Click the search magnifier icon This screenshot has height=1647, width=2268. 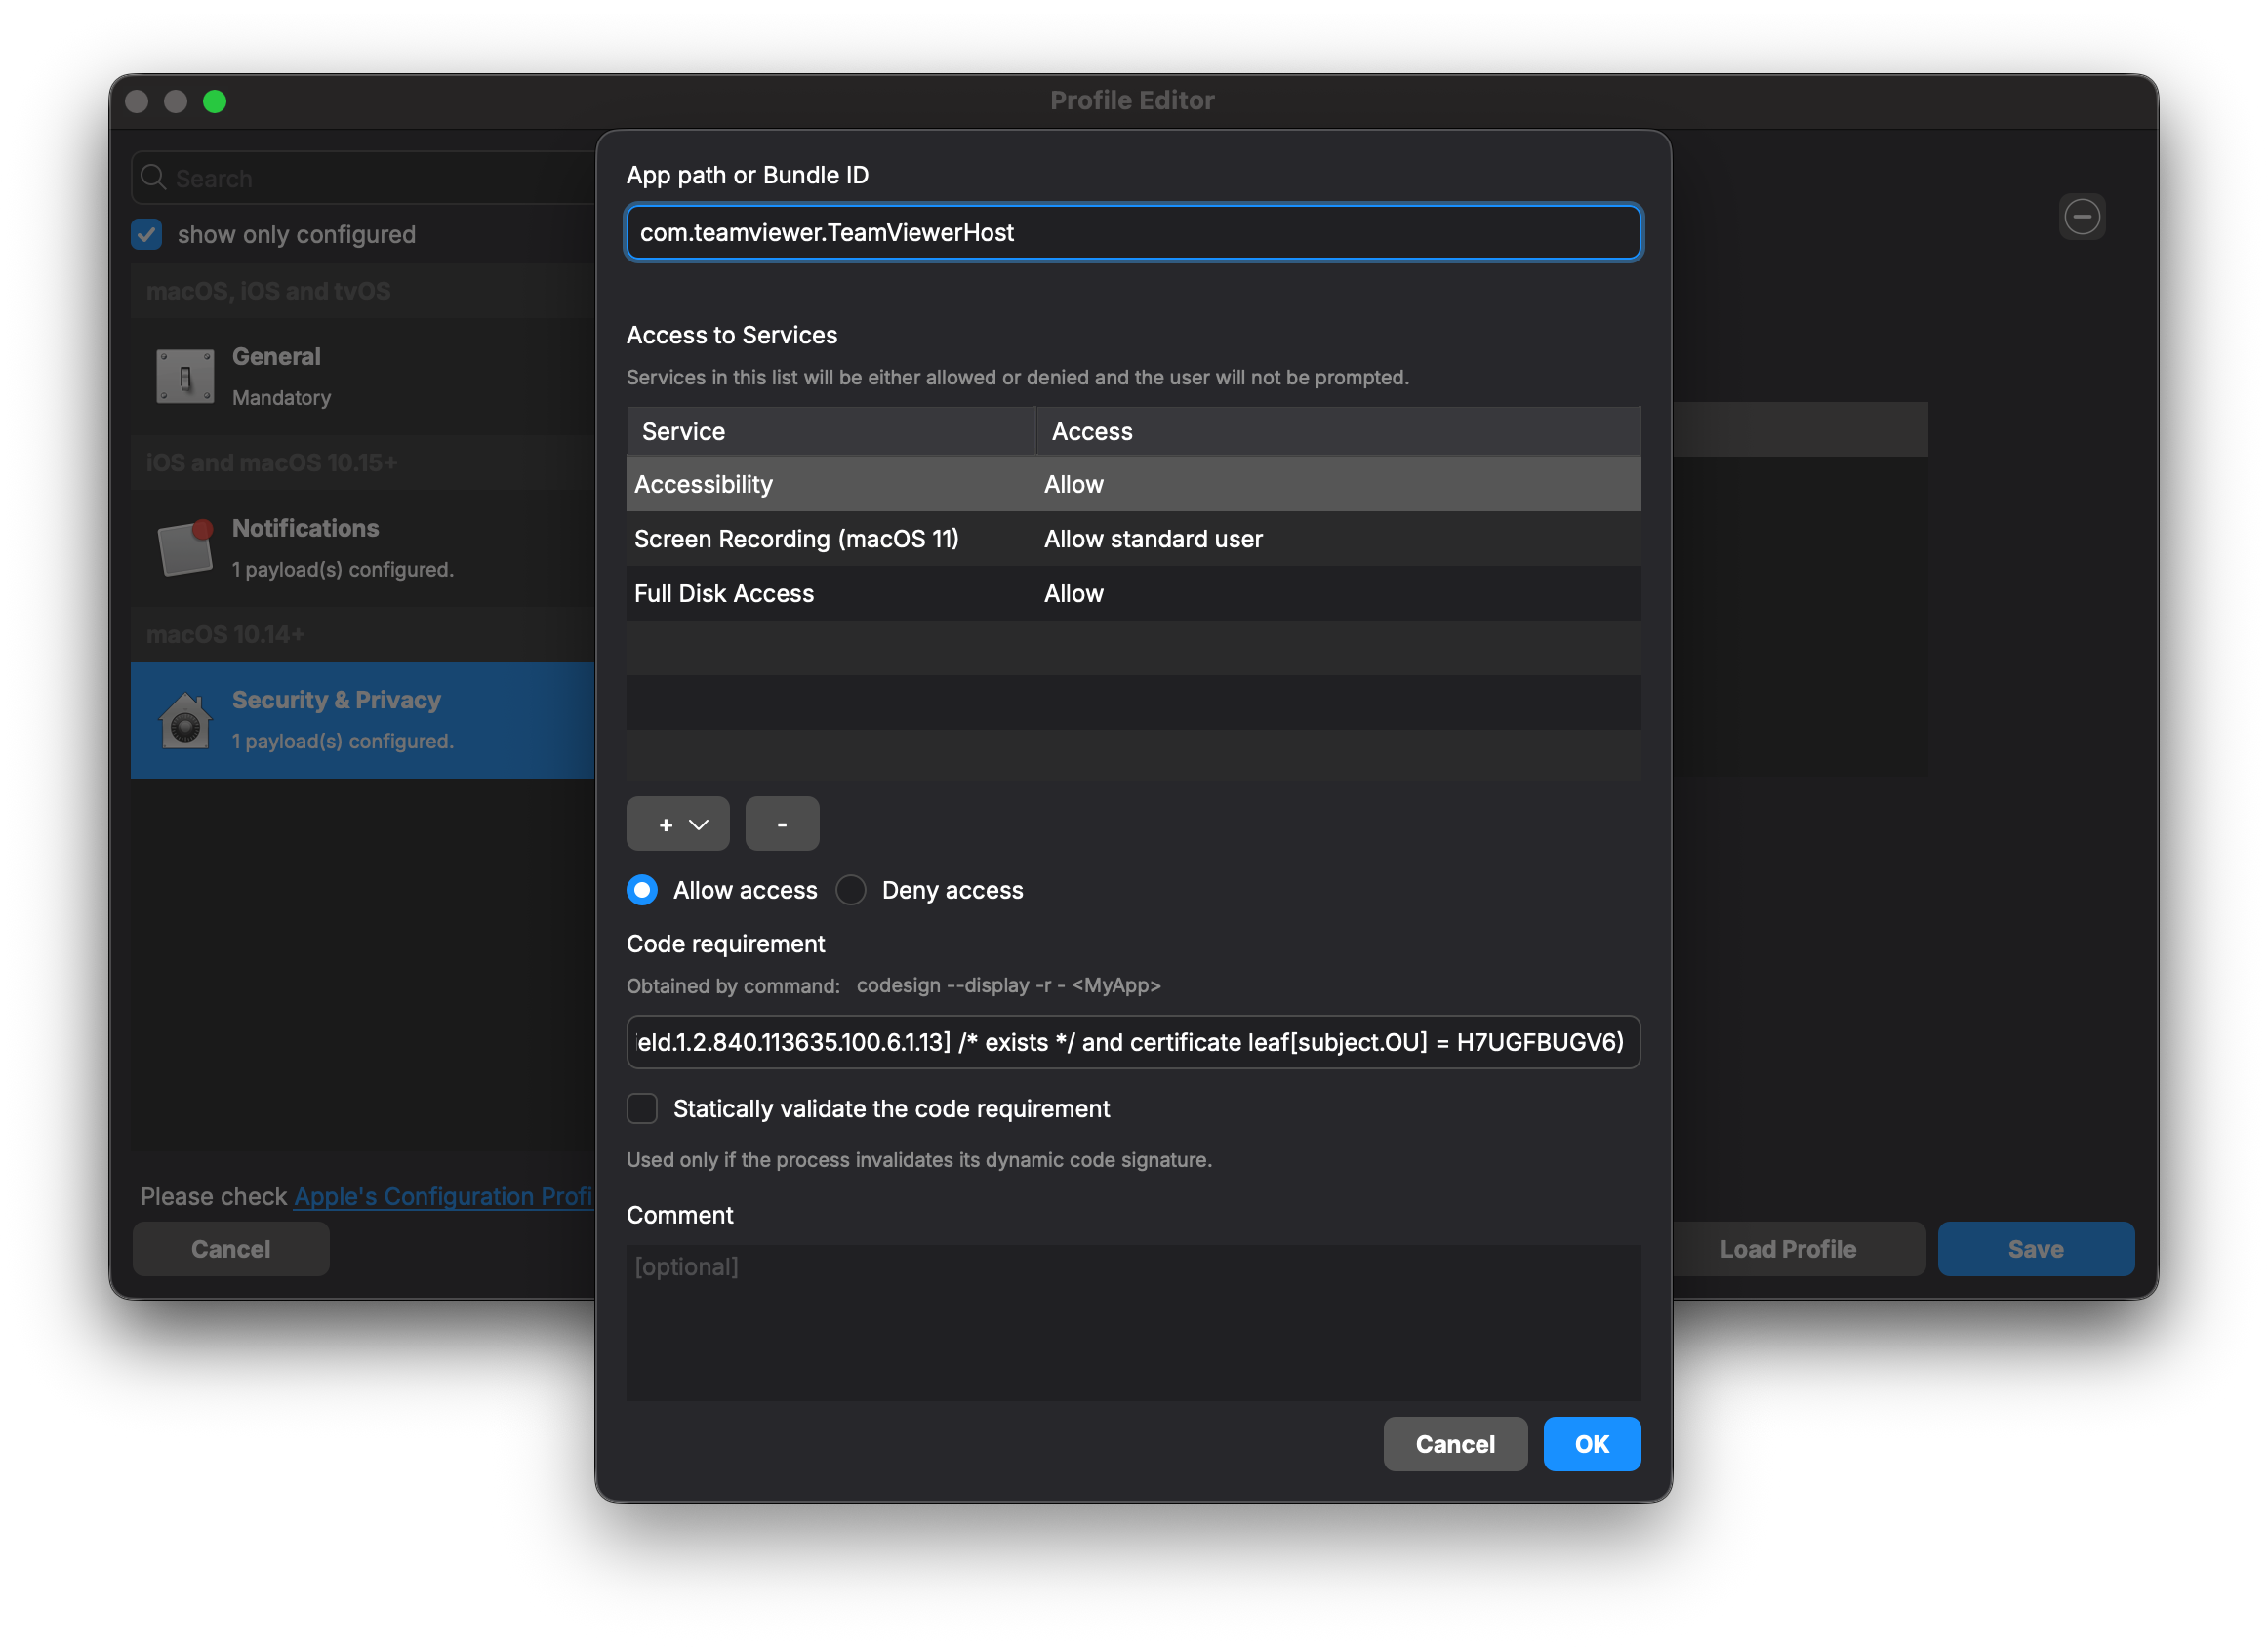click(153, 178)
